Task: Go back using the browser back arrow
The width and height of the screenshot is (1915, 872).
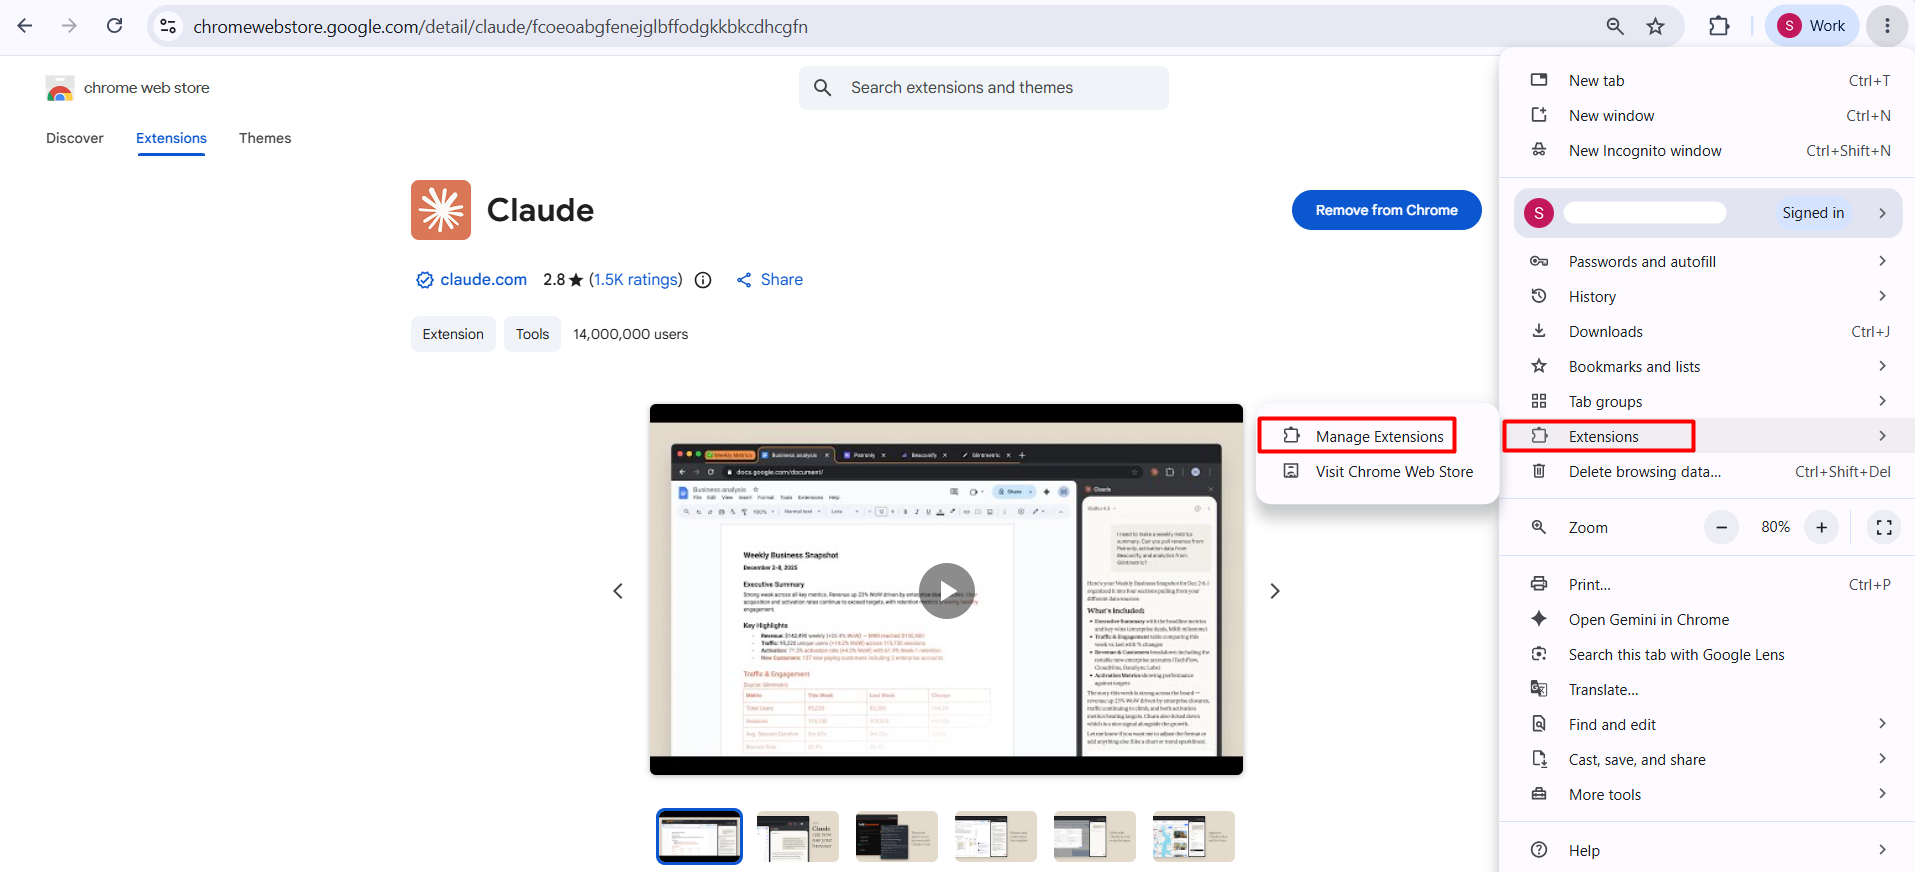Action: [25, 26]
